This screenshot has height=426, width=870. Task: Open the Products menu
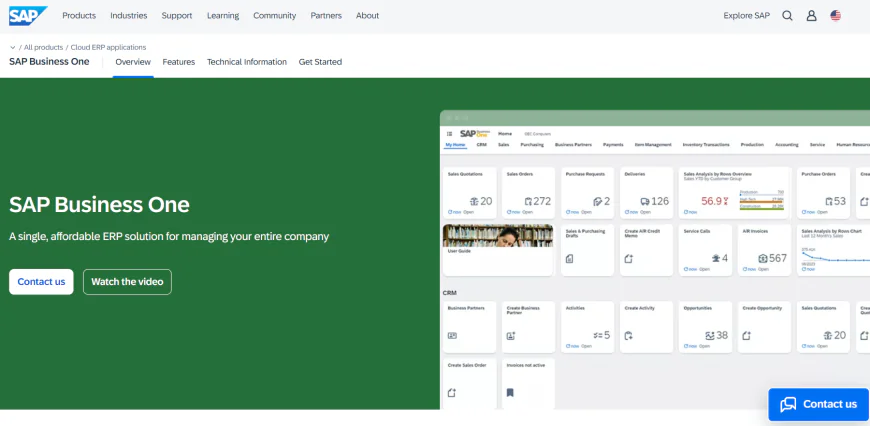point(79,16)
